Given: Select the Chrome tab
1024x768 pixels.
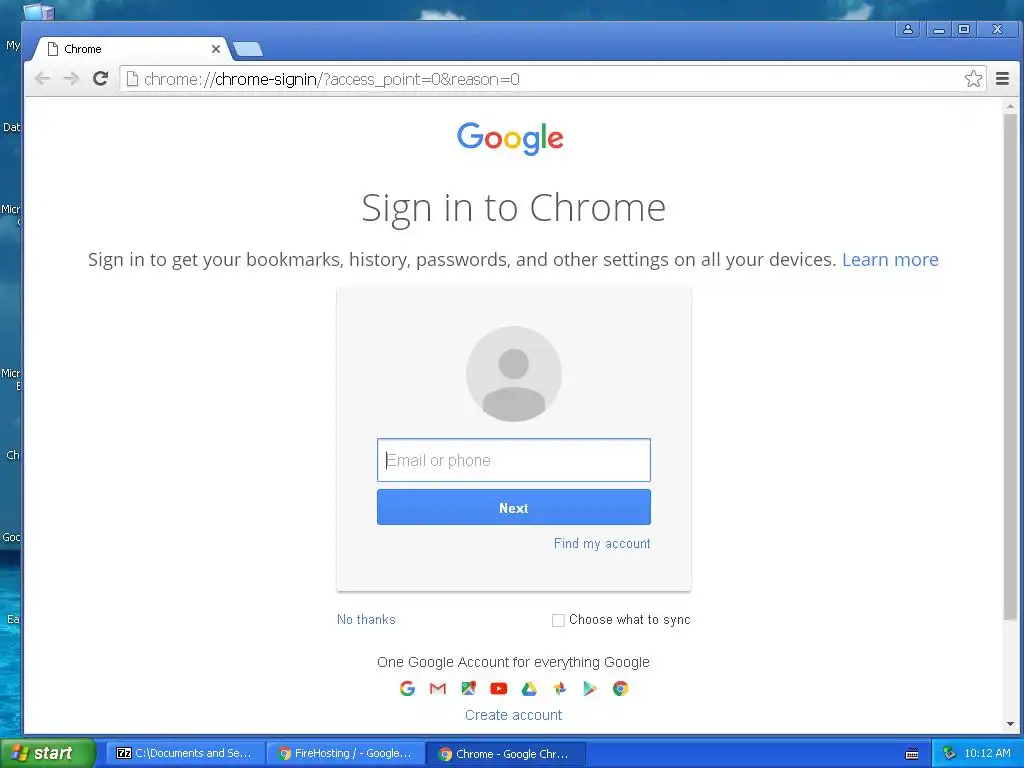Looking at the screenshot, I should [x=131, y=49].
